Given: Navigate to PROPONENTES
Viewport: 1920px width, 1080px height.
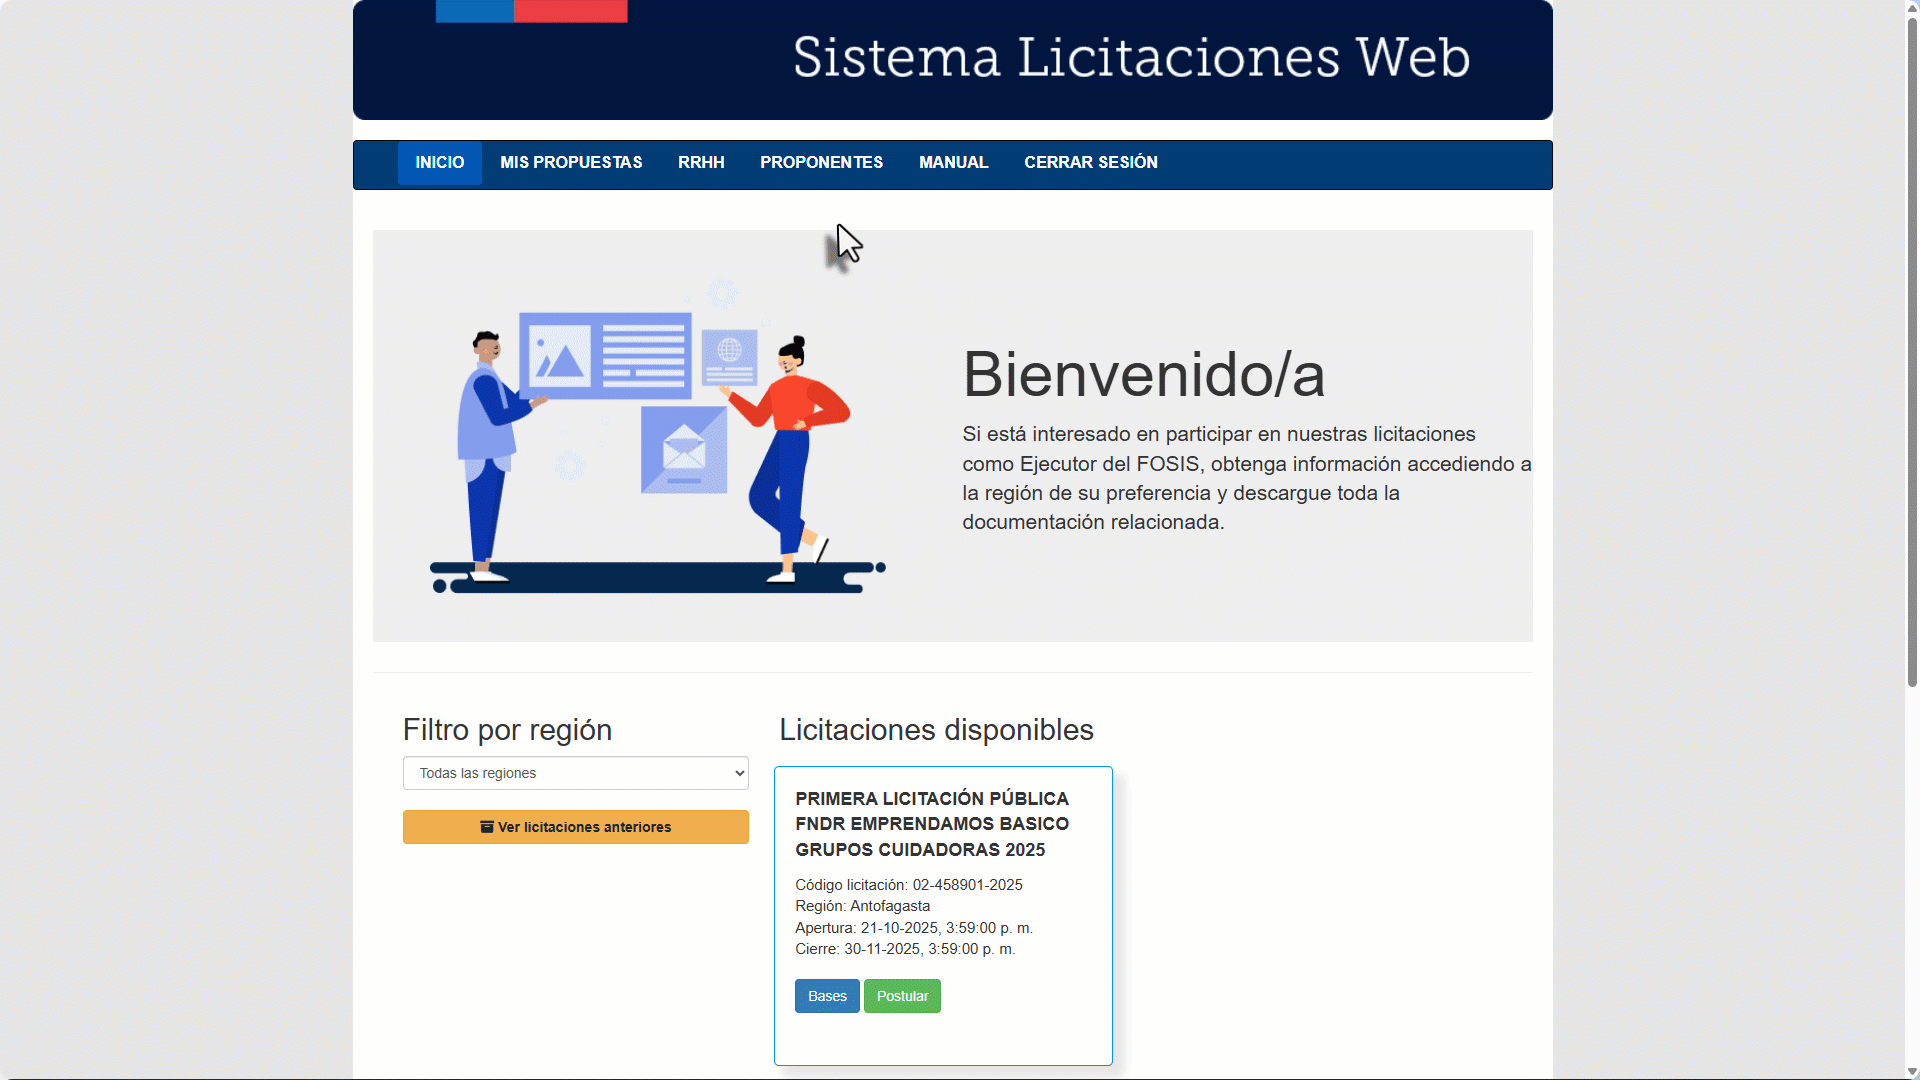Looking at the screenshot, I should [x=820, y=162].
